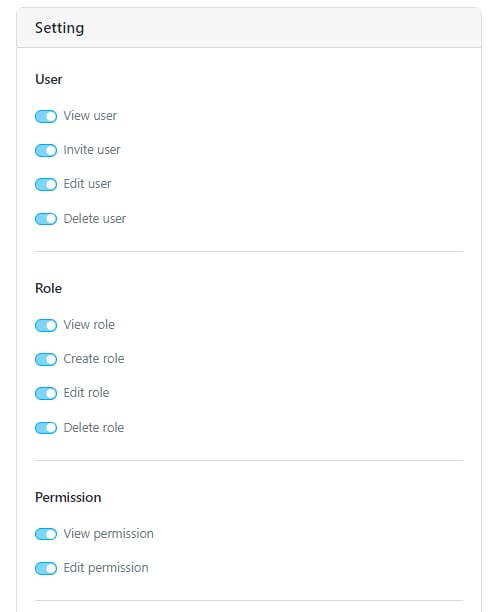Click the Edit permission label text

tap(106, 568)
